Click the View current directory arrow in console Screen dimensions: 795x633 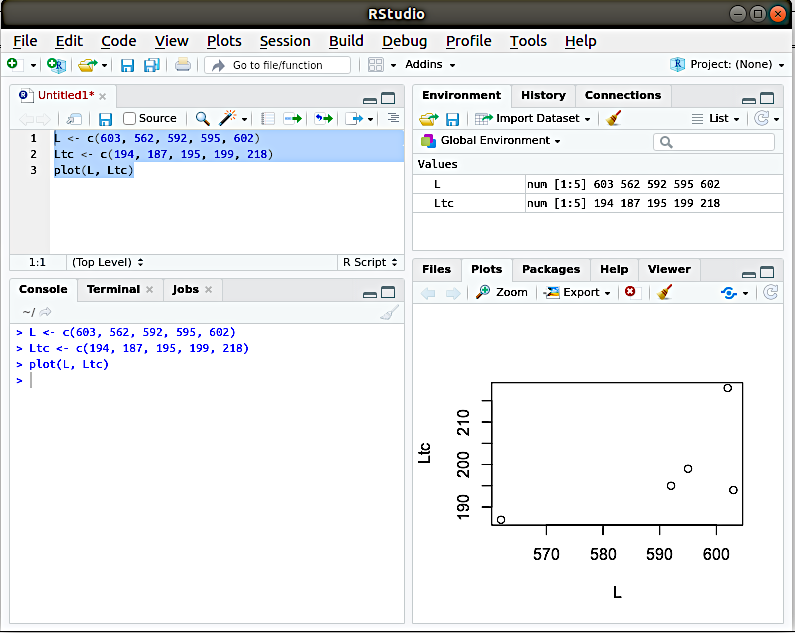45,312
